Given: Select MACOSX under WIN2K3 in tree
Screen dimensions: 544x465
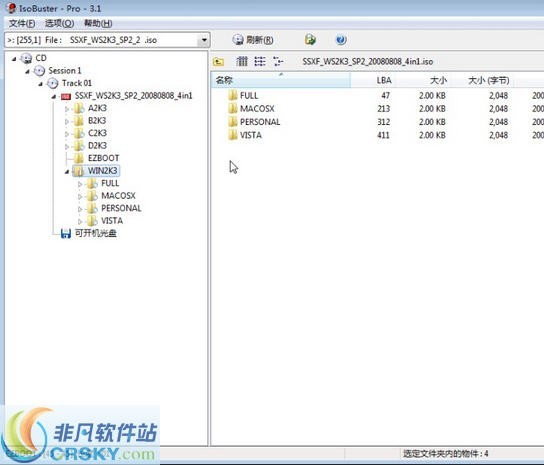Looking at the screenshot, I should (x=118, y=196).
